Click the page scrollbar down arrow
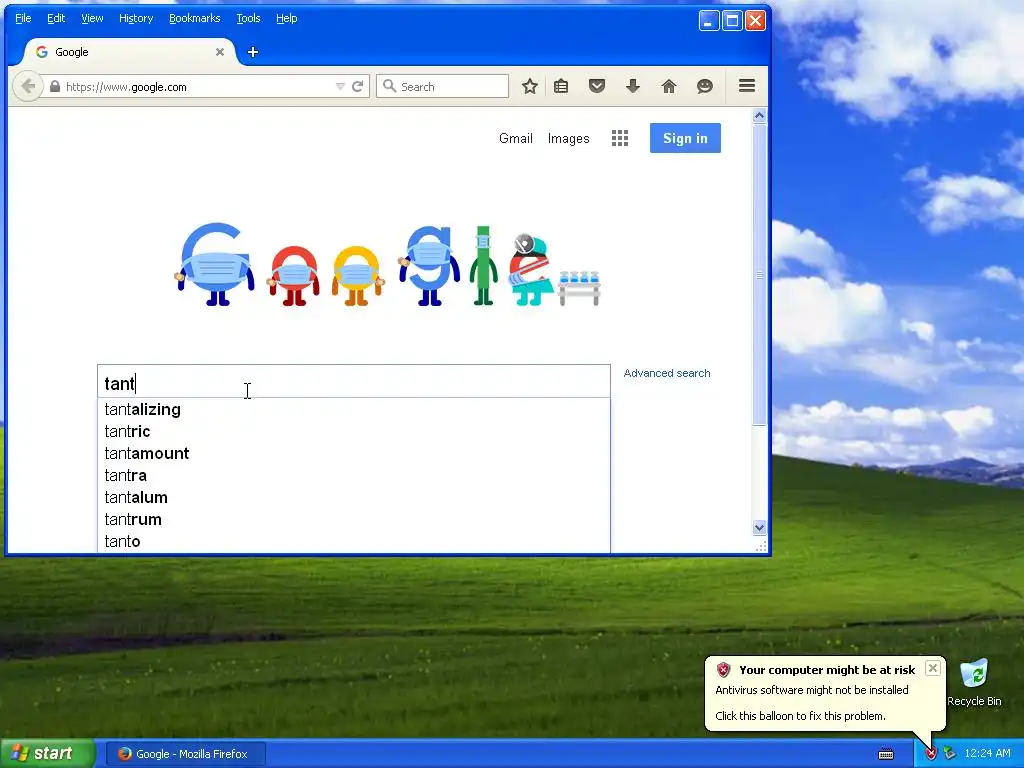The image size is (1024, 768). click(759, 528)
